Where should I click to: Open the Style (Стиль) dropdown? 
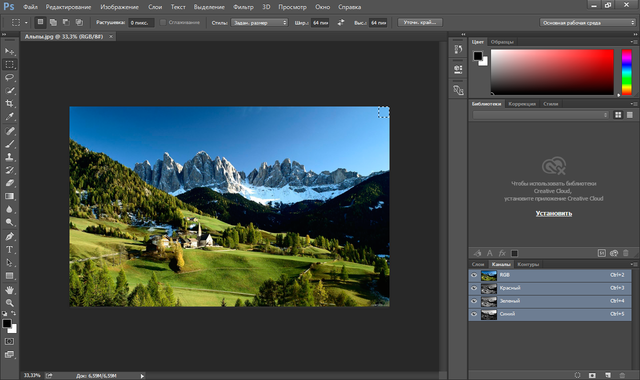pos(260,23)
